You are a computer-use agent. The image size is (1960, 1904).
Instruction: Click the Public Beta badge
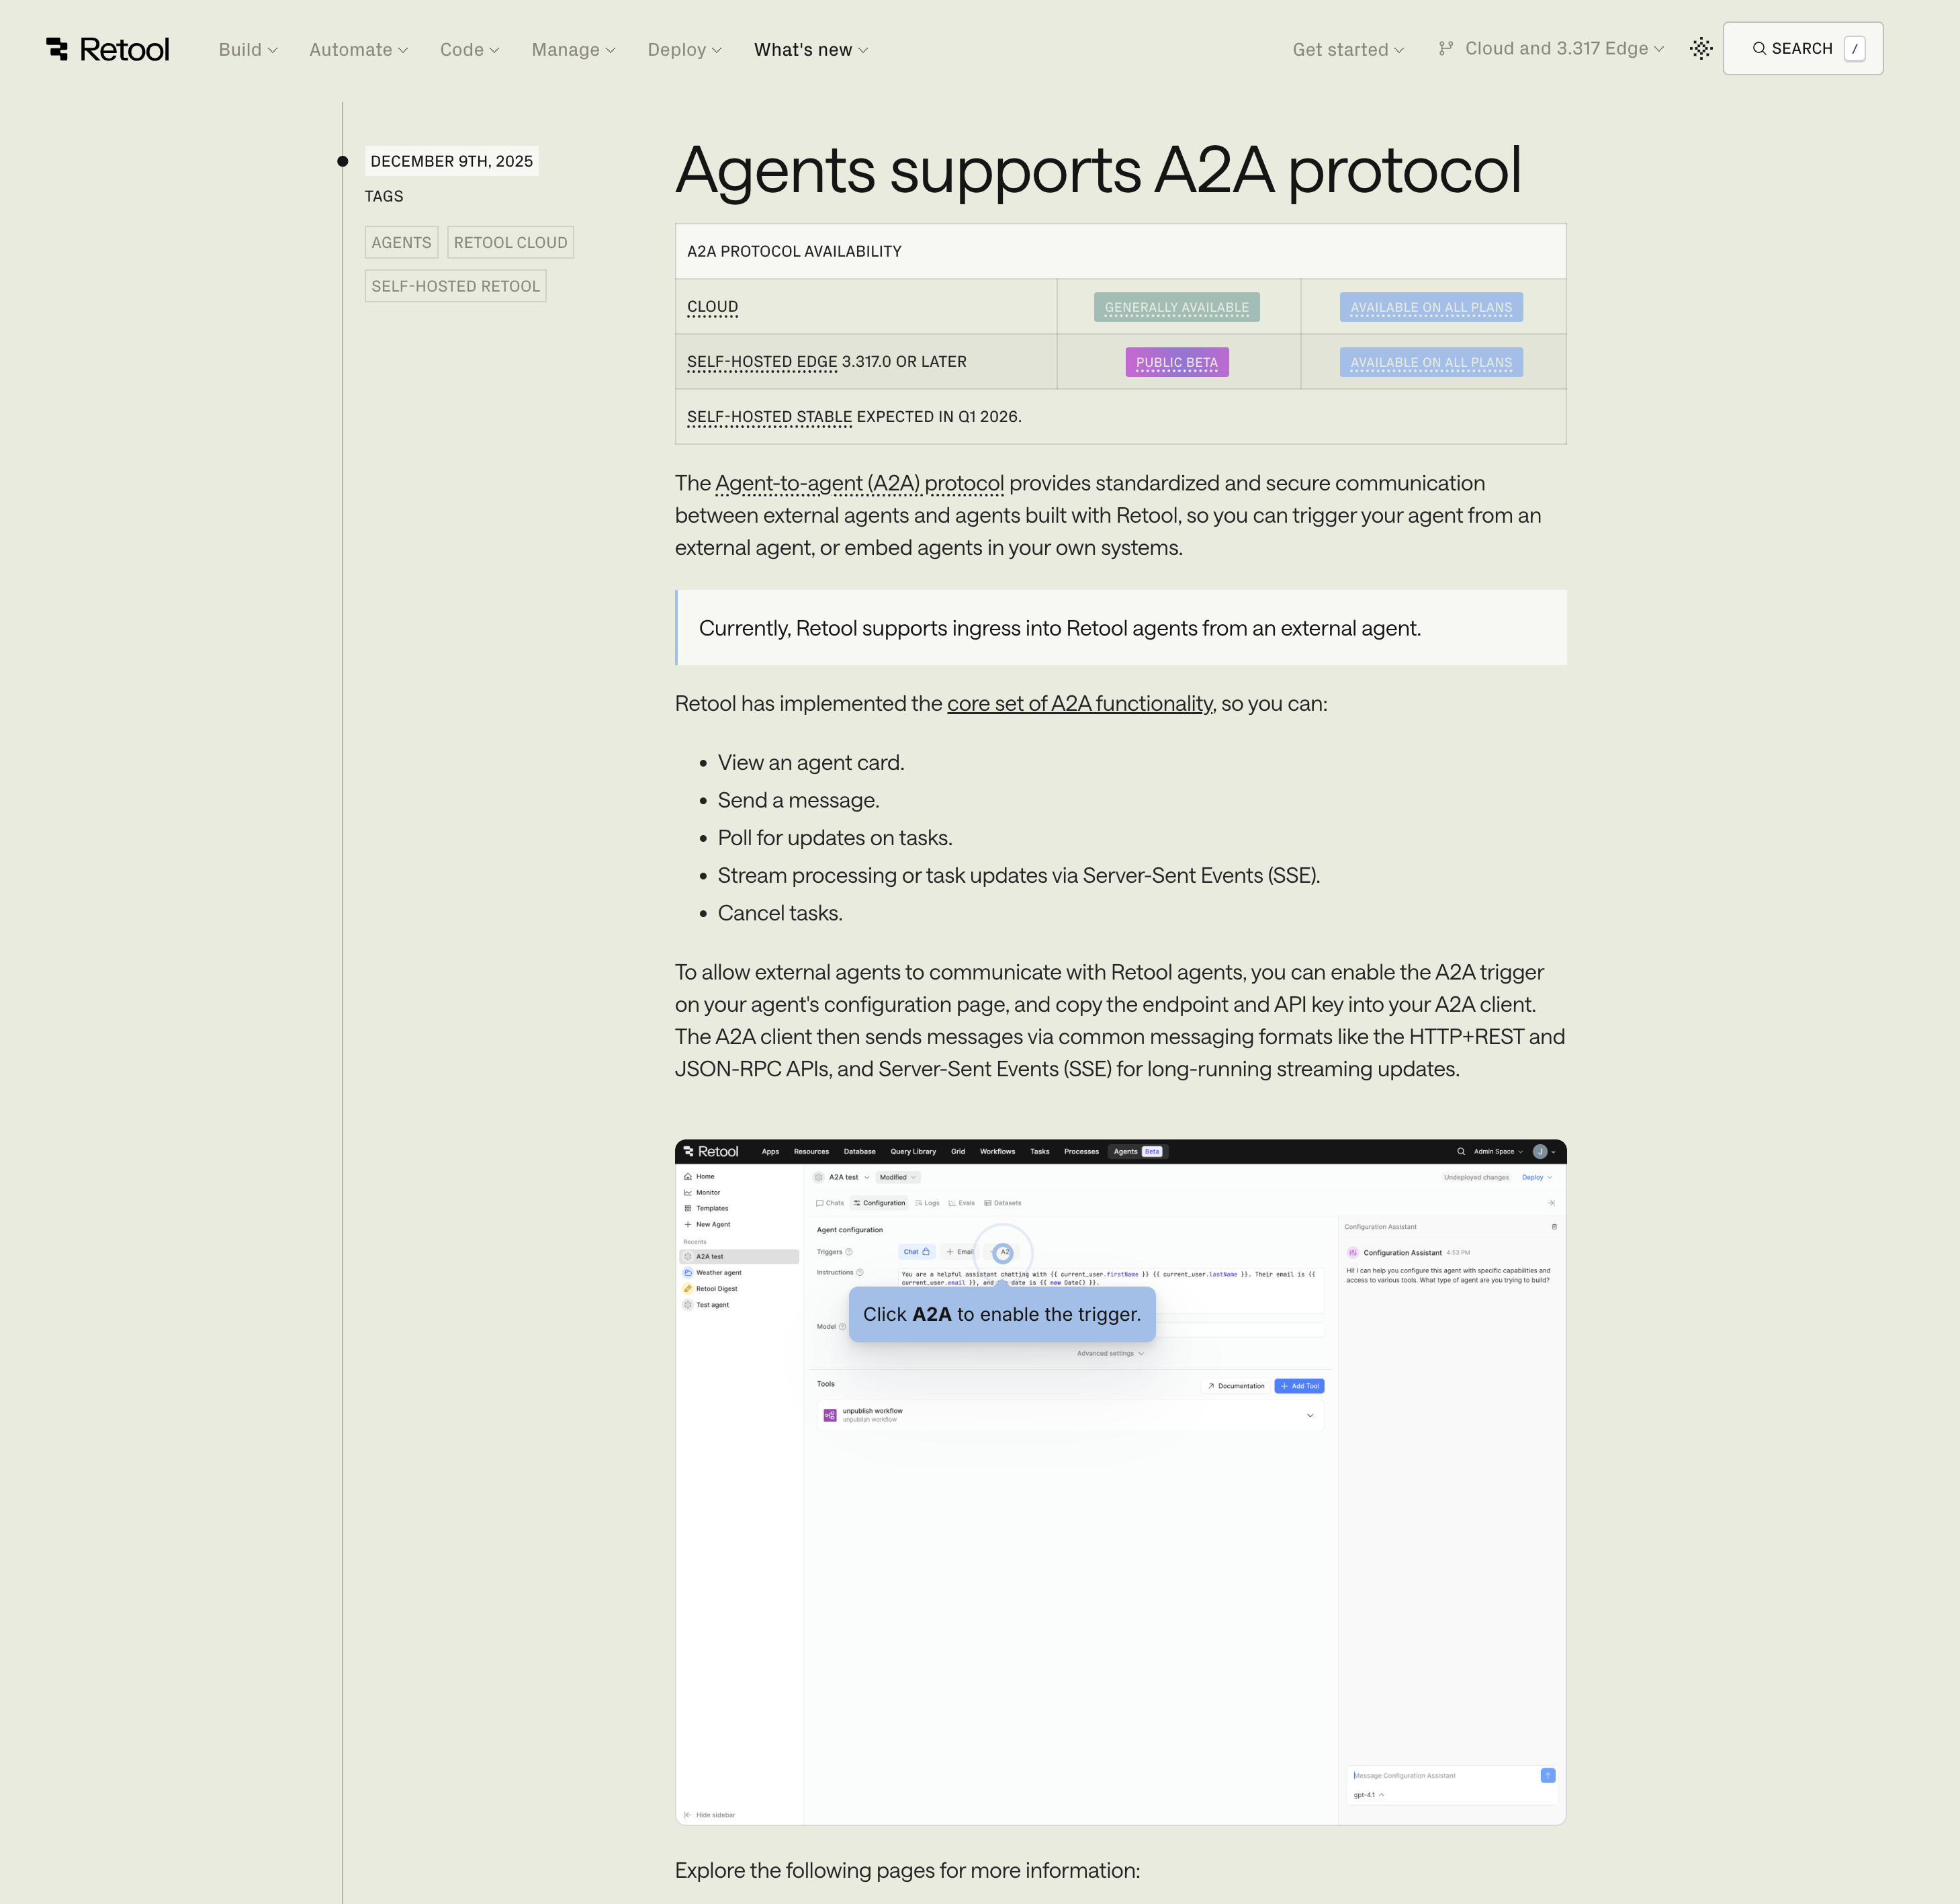point(1176,363)
